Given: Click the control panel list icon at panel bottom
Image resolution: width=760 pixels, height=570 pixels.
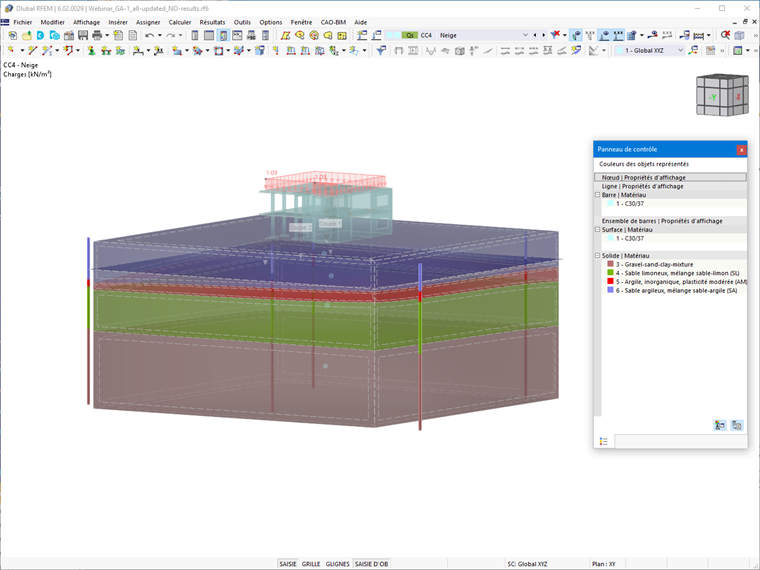Looking at the screenshot, I should [x=603, y=441].
